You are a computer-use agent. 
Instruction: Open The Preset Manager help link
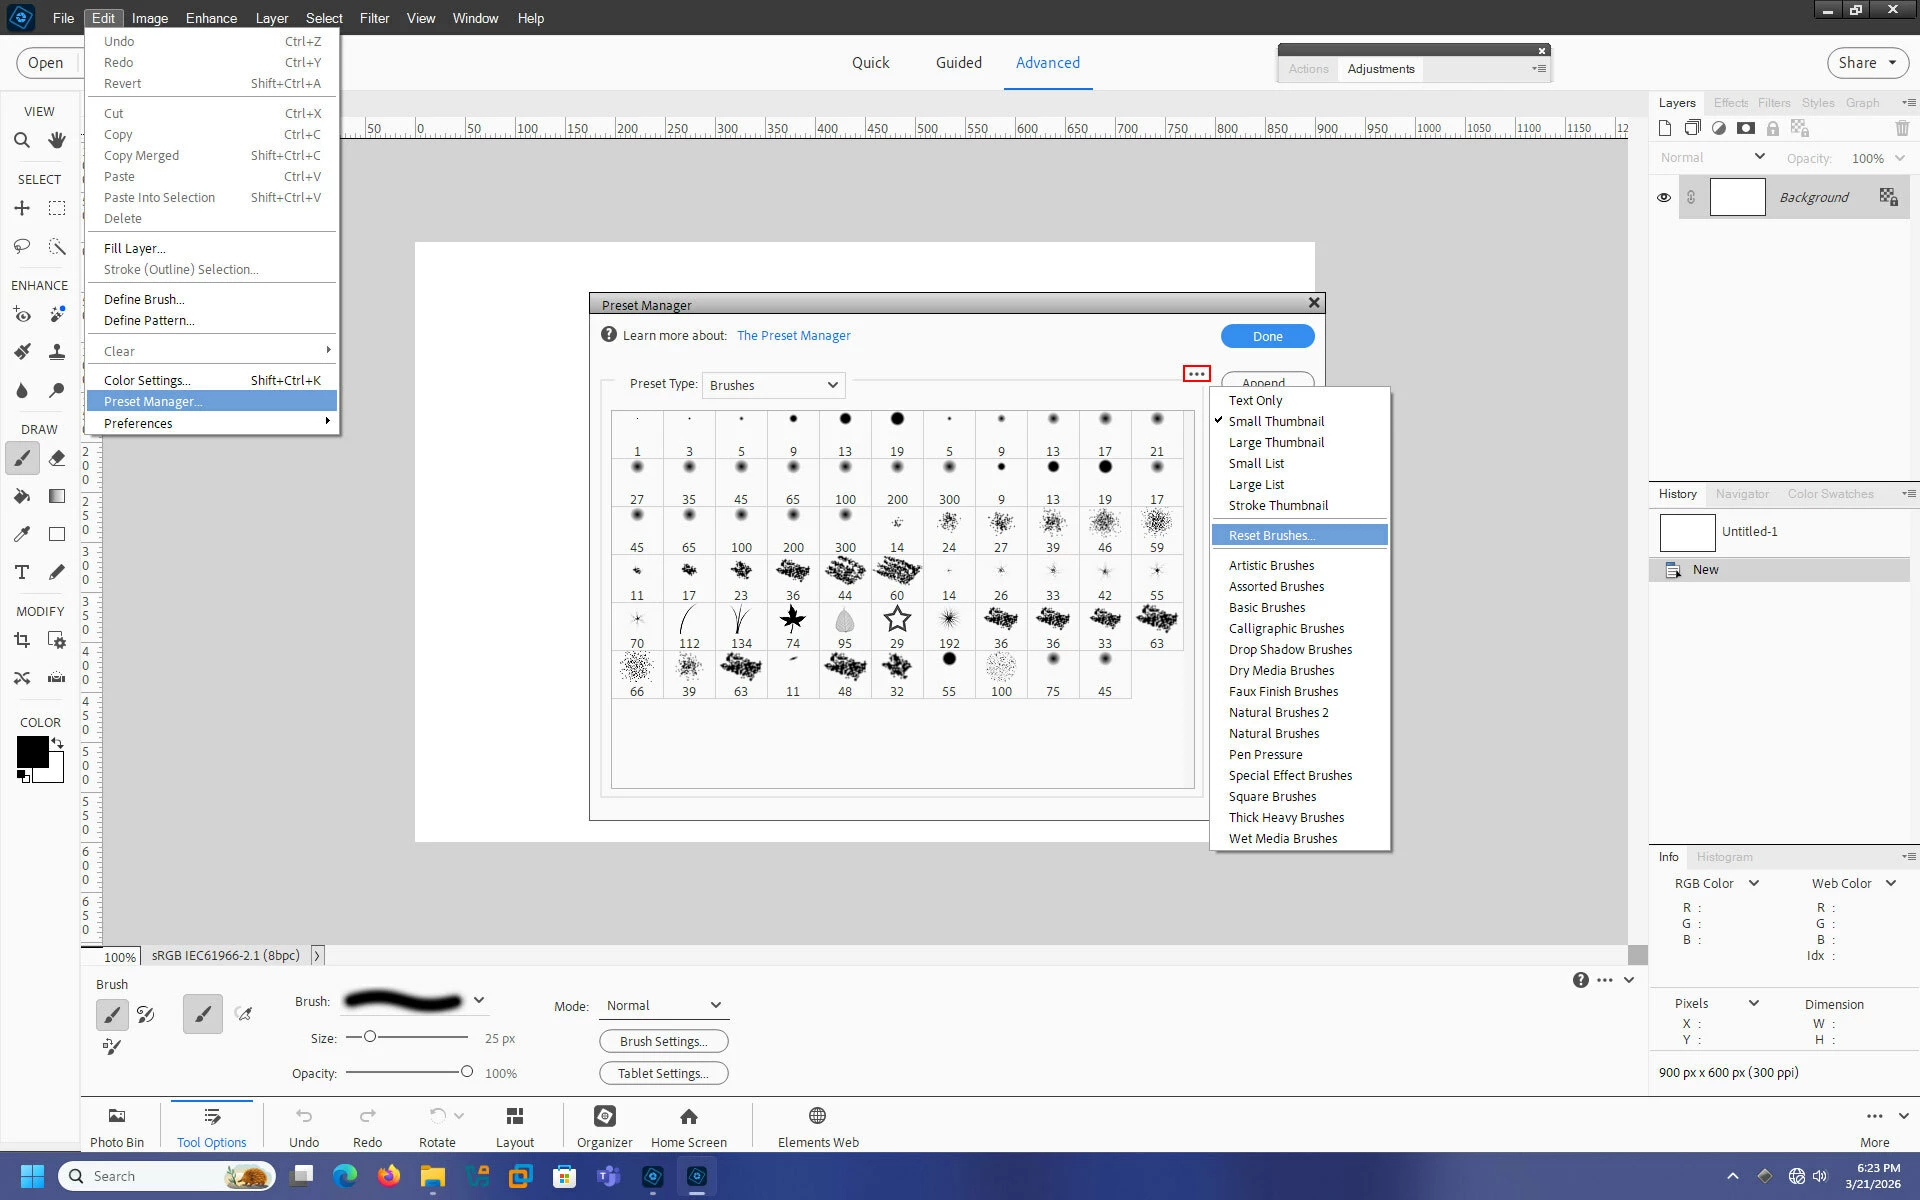793,335
